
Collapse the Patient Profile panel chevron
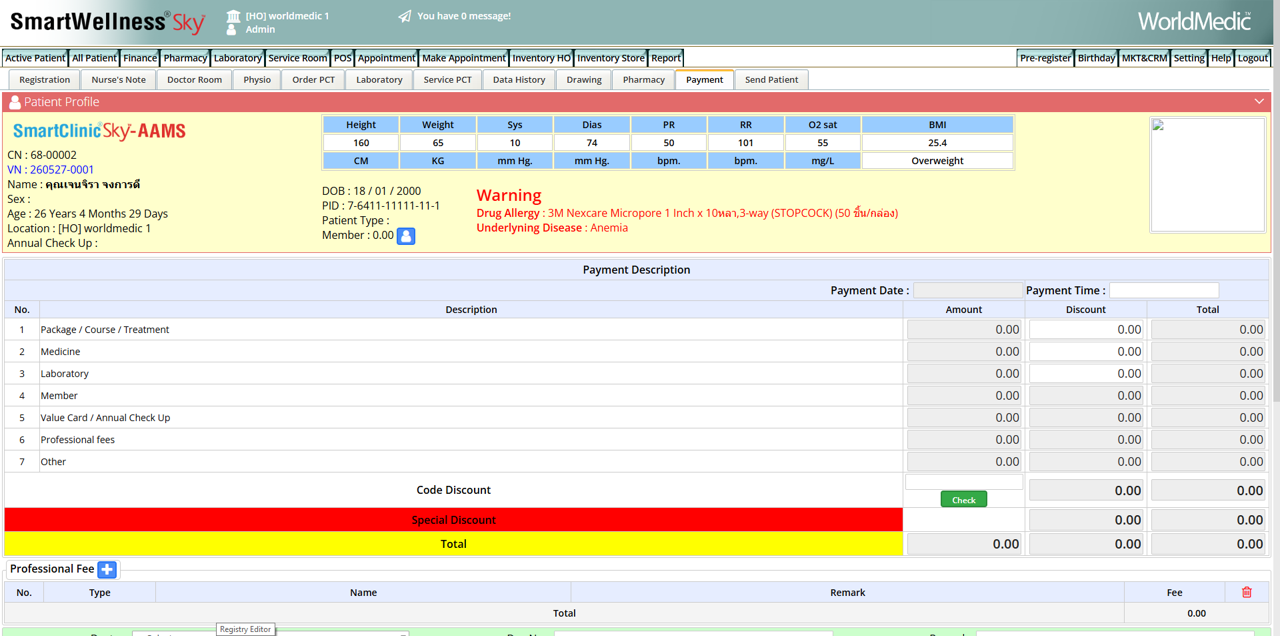(x=1259, y=101)
